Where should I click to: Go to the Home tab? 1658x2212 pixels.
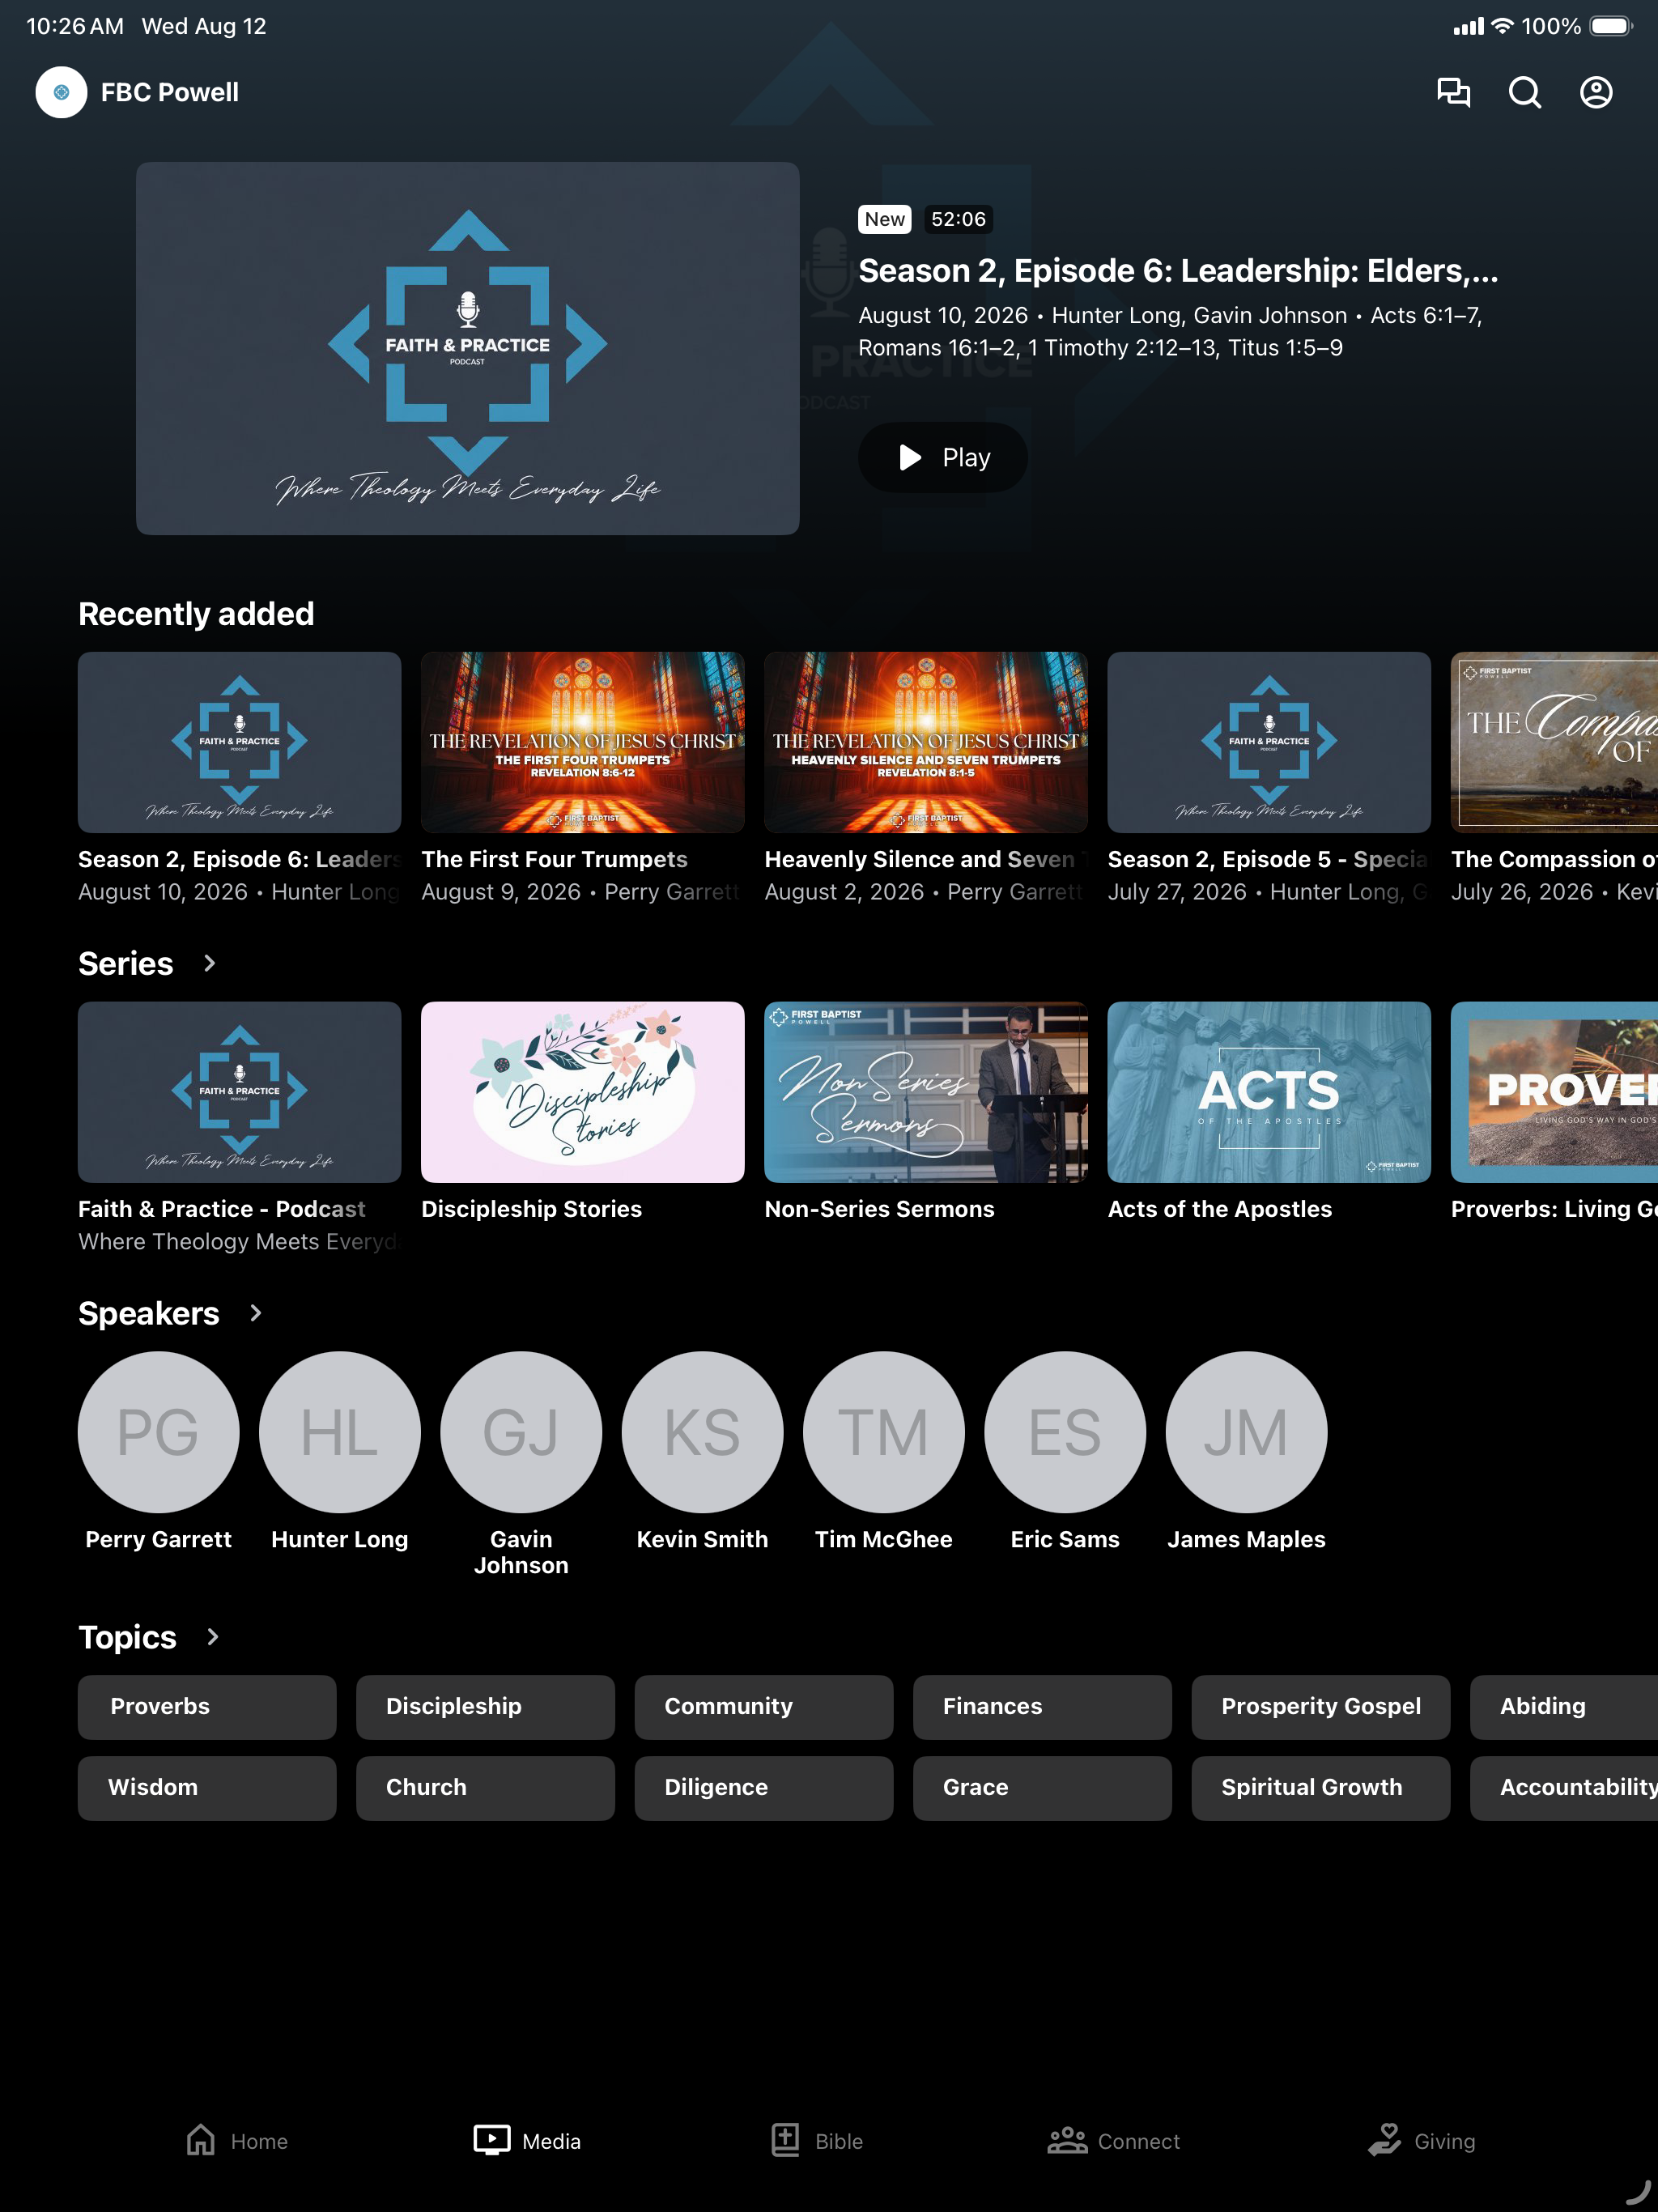237,2141
